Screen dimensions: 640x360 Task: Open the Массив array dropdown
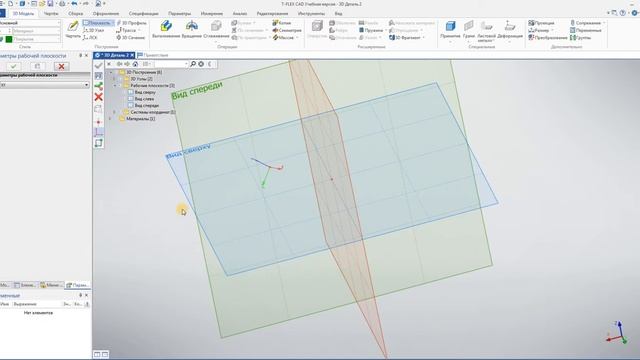(297, 38)
